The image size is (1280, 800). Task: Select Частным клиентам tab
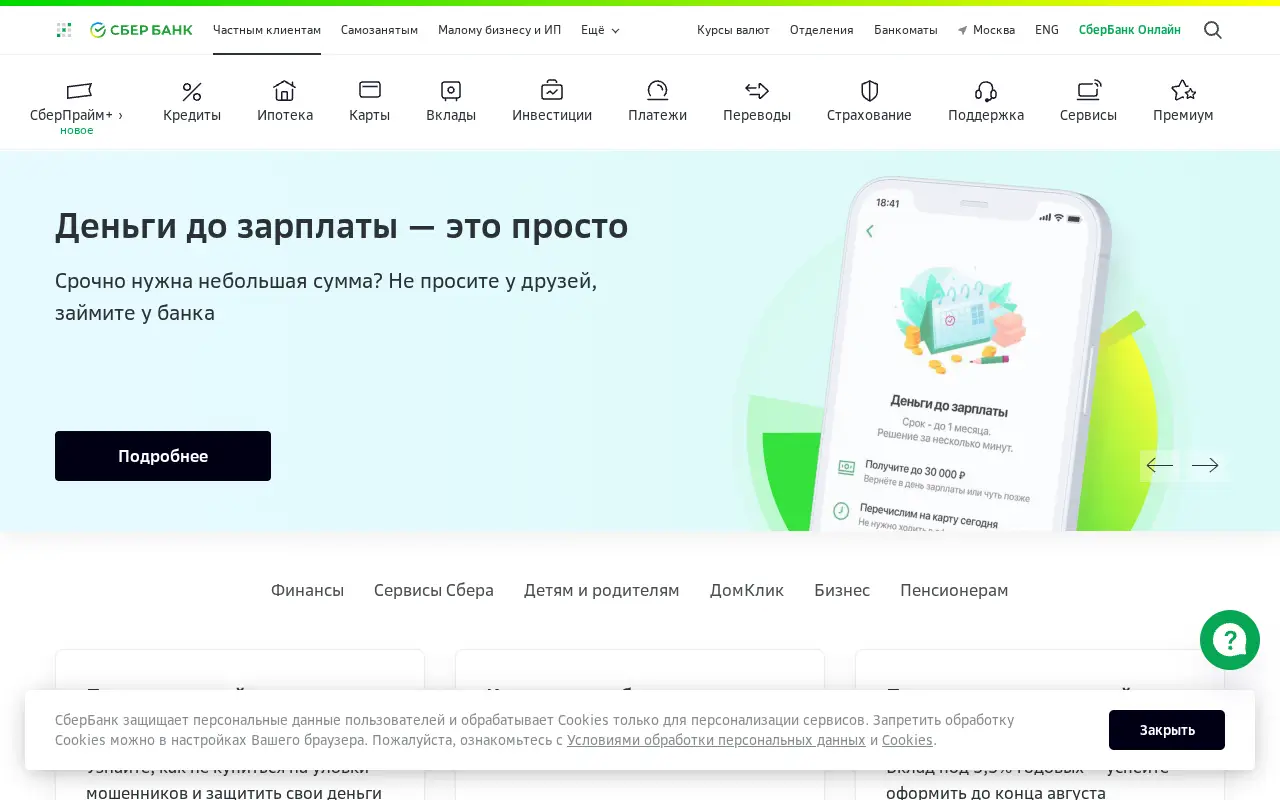click(x=267, y=30)
